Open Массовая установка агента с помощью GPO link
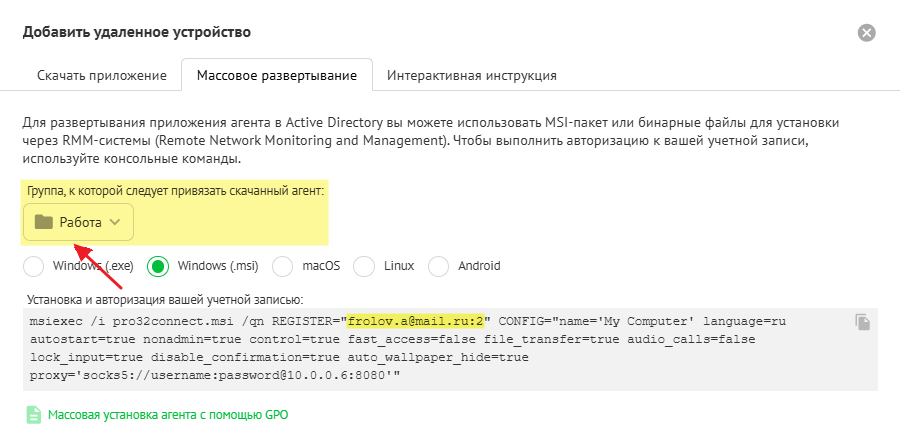 [x=168, y=414]
